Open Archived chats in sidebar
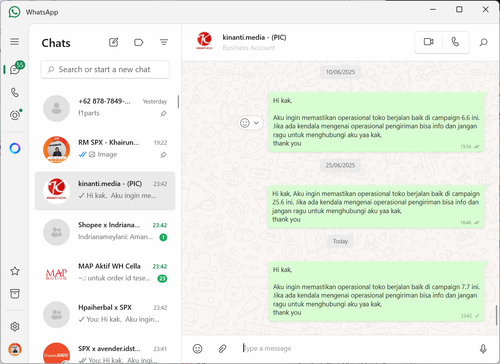Screen dimensions: 500x364 [15, 294]
